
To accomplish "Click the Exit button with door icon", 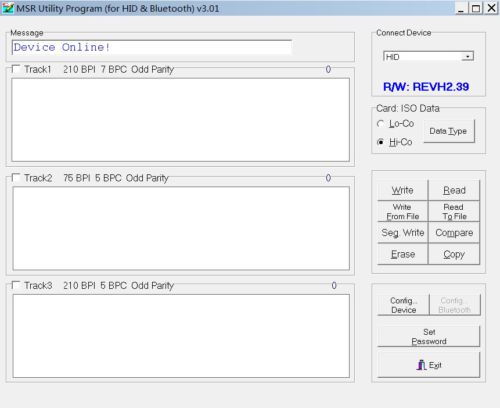I will point(429,365).
